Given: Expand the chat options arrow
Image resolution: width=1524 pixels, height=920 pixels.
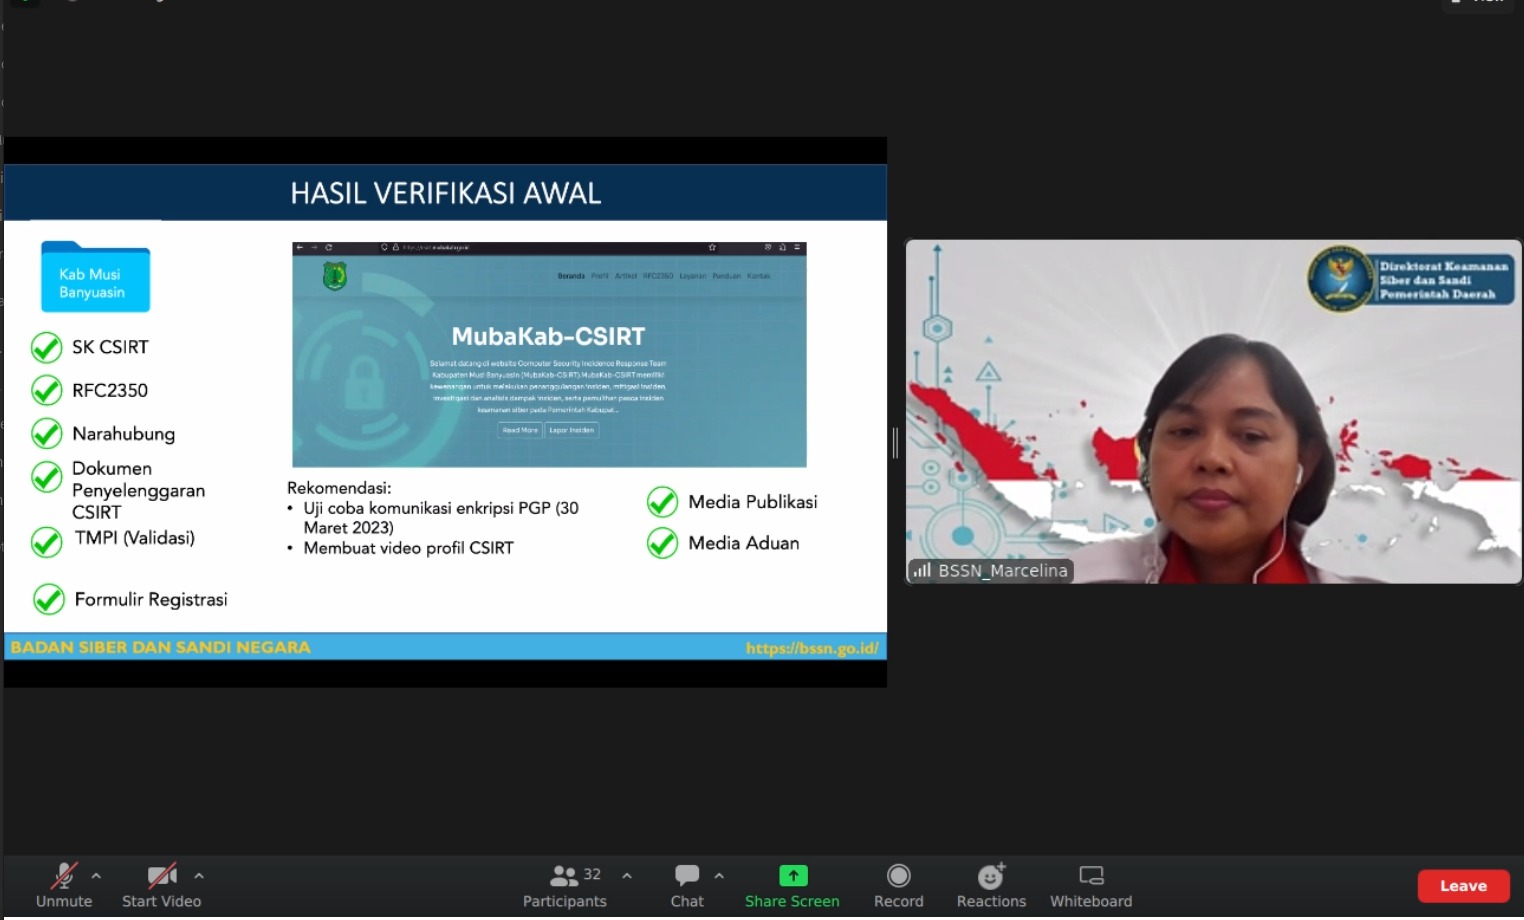Looking at the screenshot, I should [719, 876].
